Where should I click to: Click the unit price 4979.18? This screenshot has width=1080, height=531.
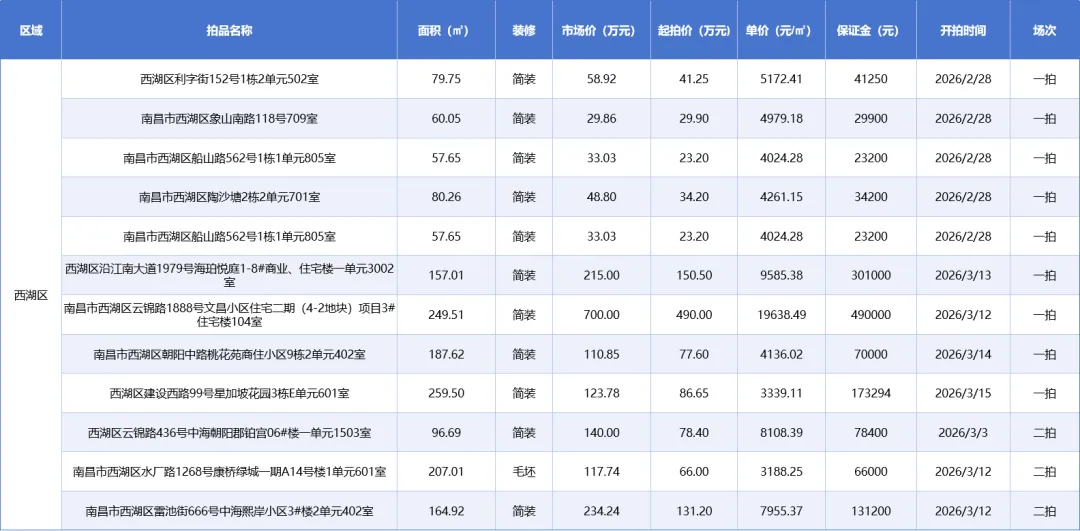(x=780, y=118)
